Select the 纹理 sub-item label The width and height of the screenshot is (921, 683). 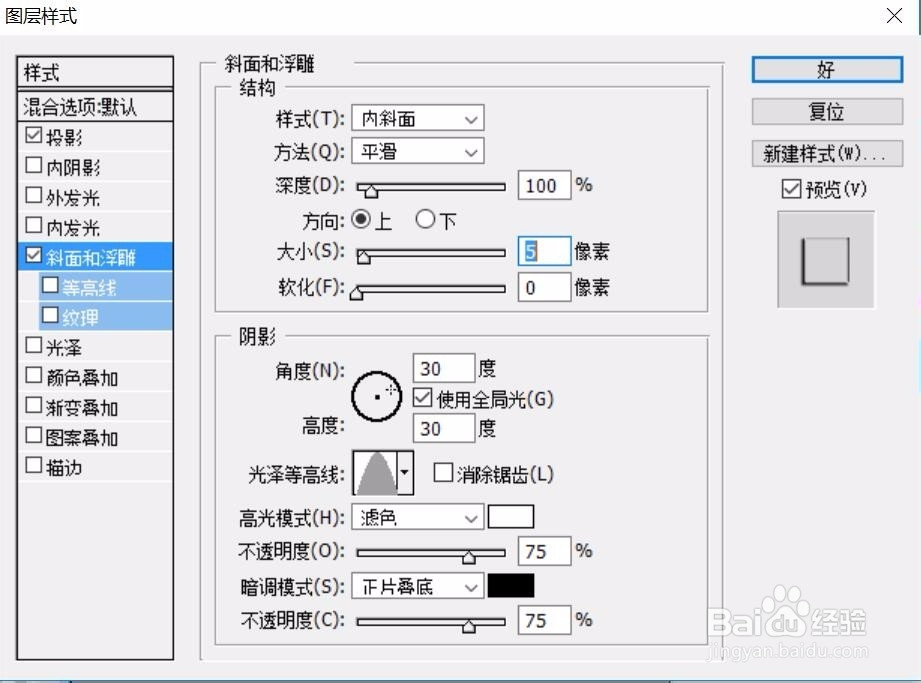[x=80, y=317]
